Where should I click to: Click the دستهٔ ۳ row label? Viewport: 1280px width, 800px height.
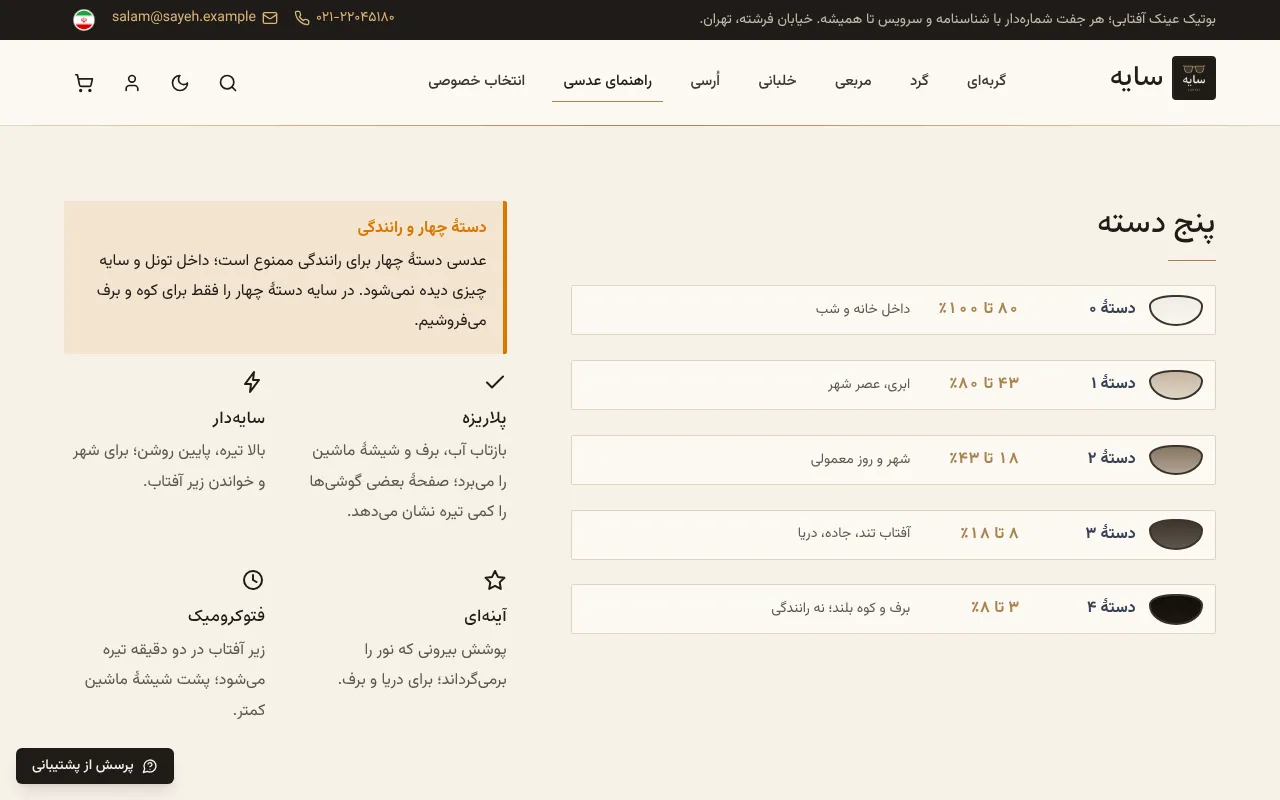point(1111,533)
